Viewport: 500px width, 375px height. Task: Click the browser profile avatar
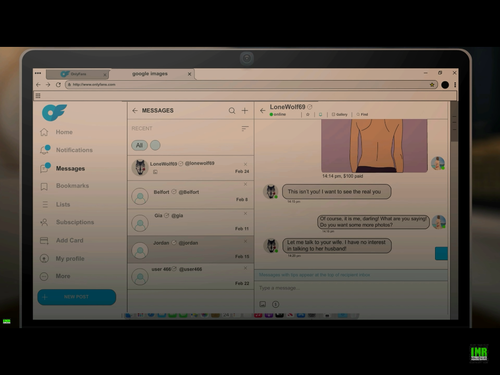coord(445,85)
